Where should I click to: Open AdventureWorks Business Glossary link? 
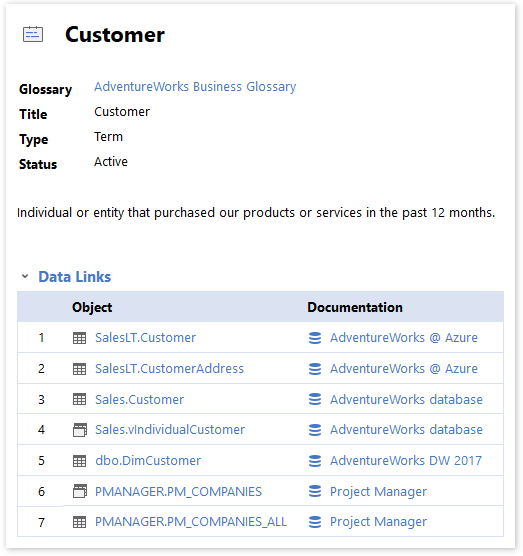[195, 87]
